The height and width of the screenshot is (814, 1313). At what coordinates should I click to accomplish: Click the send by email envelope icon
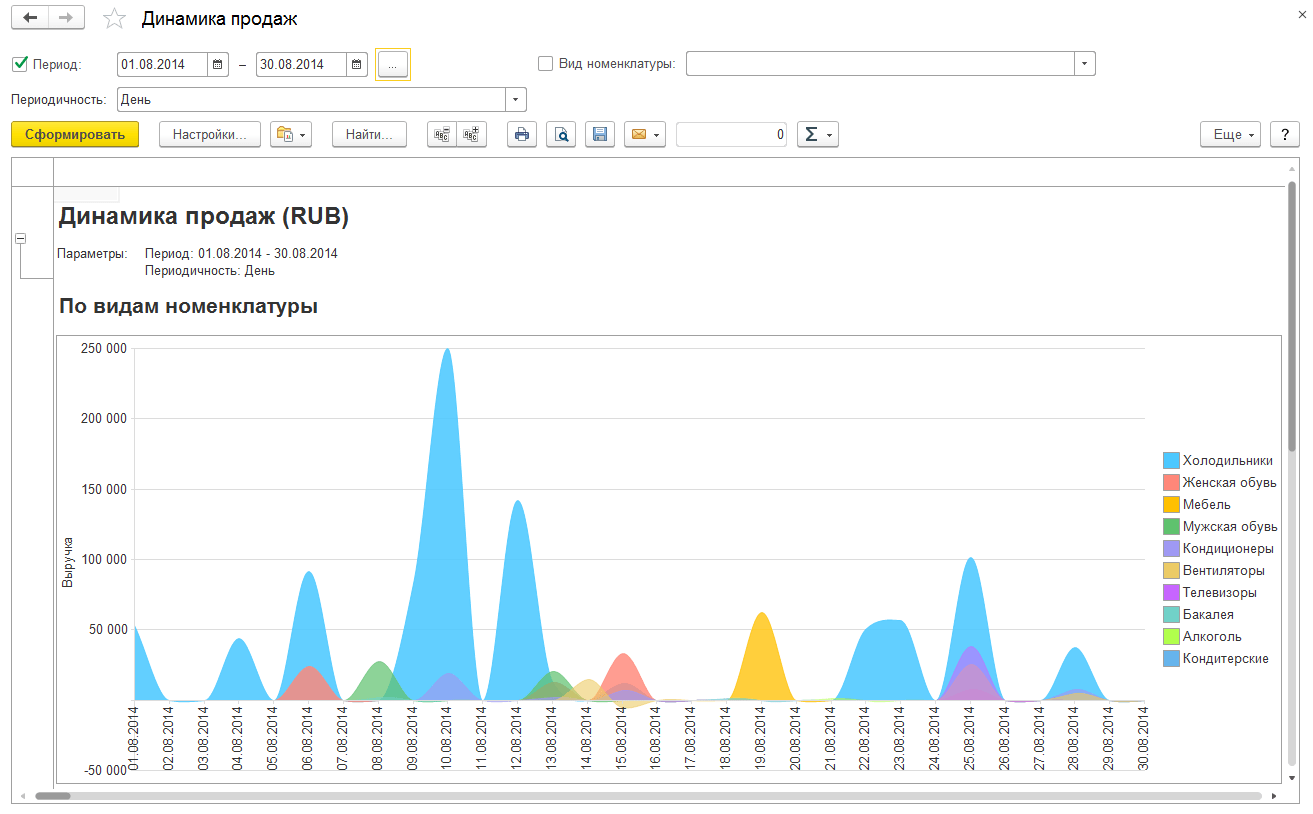pos(639,135)
